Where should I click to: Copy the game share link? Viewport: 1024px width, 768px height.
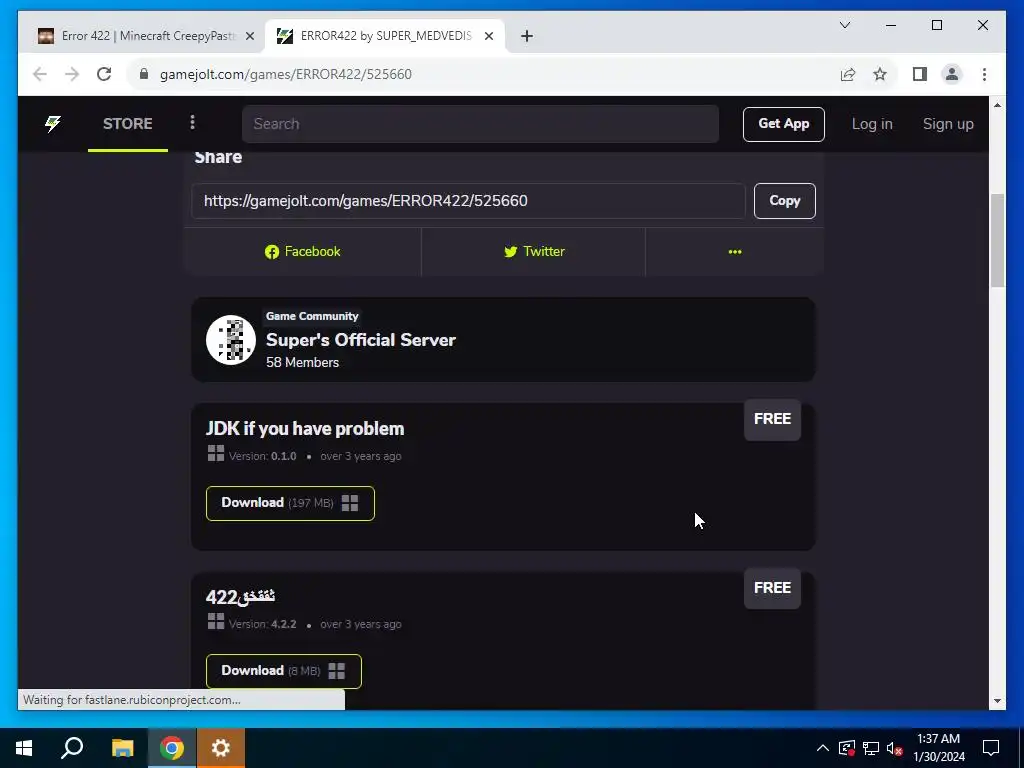[784, 200]
